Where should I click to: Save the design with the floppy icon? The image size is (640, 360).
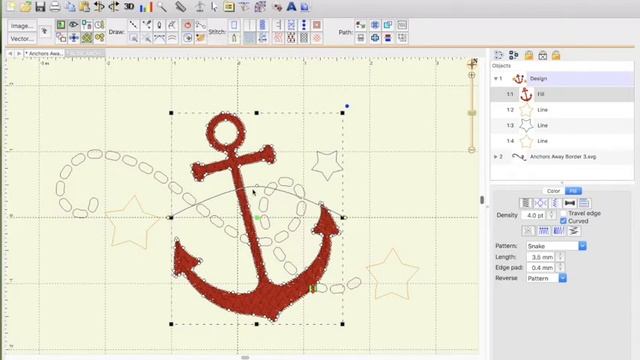40,7
